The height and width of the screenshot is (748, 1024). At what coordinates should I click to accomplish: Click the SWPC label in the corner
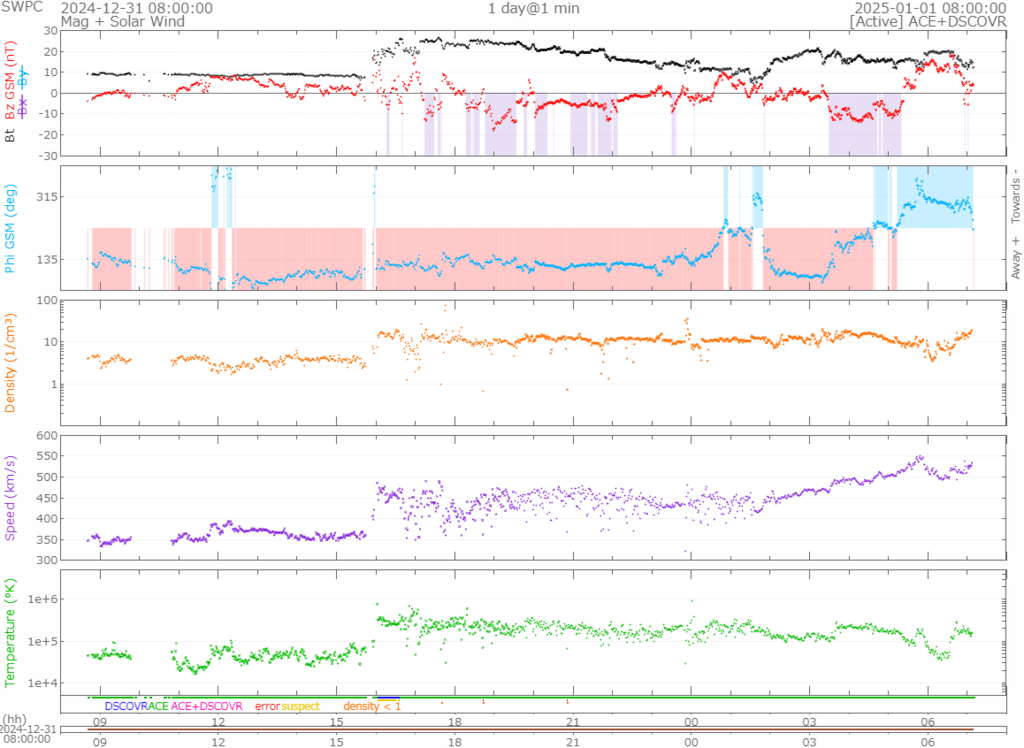21,8
